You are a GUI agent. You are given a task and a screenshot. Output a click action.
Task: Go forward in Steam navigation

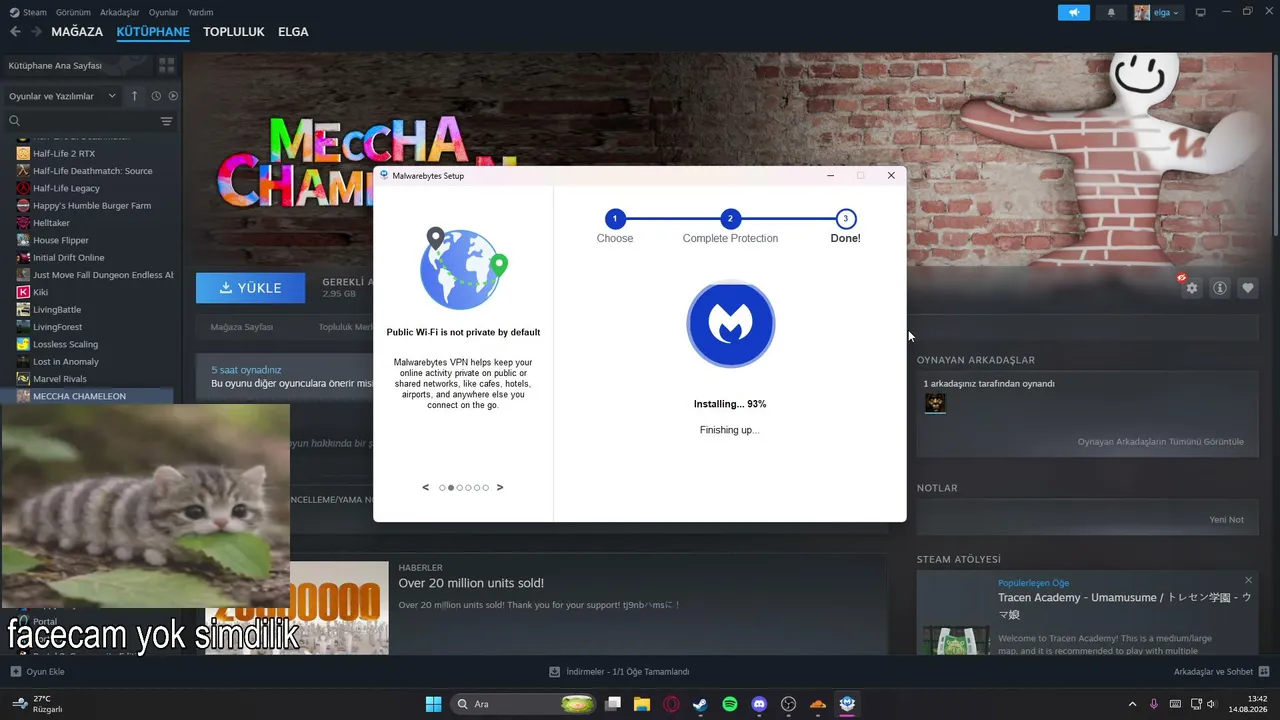[x=36, y=32]
